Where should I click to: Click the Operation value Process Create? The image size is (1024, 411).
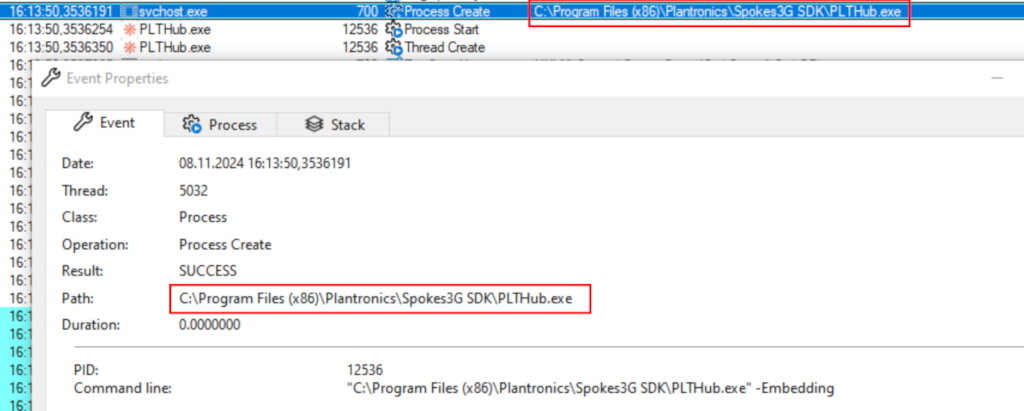[x=225, y=244]
